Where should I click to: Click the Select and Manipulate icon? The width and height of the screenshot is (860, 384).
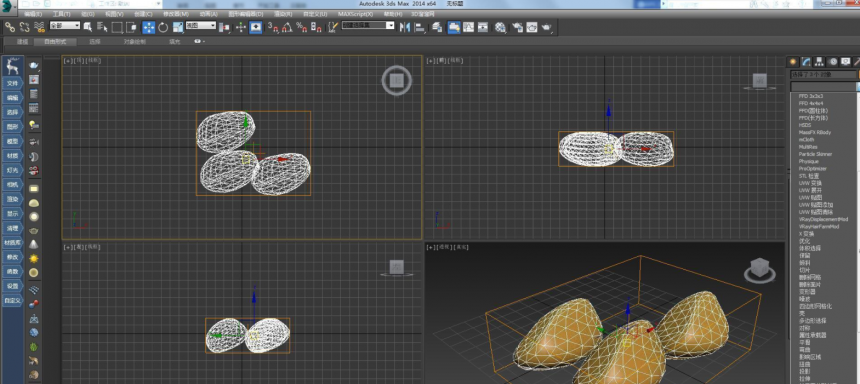click(x=241, y=27)
